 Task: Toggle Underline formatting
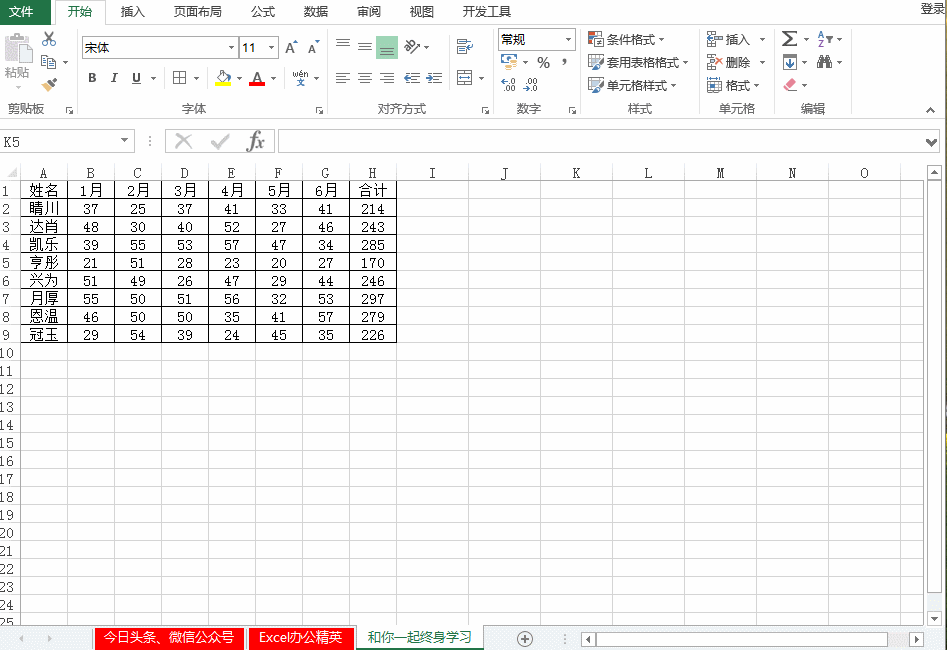pos(136,77)
